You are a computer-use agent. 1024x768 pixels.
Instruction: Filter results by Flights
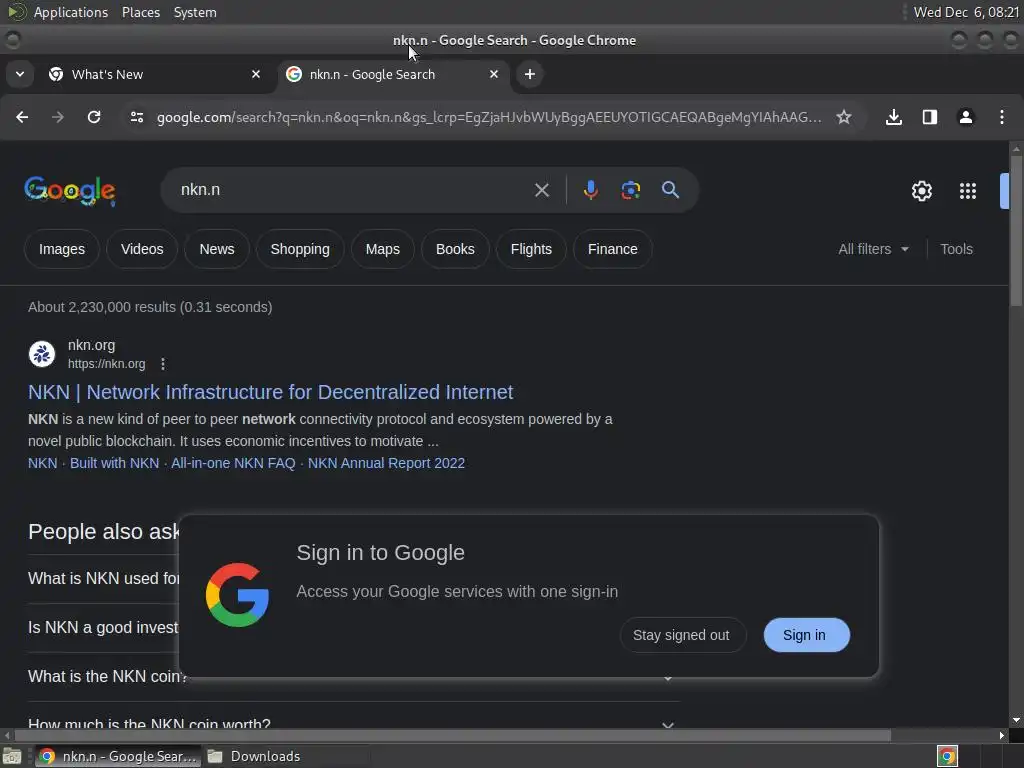pos(531,249)
